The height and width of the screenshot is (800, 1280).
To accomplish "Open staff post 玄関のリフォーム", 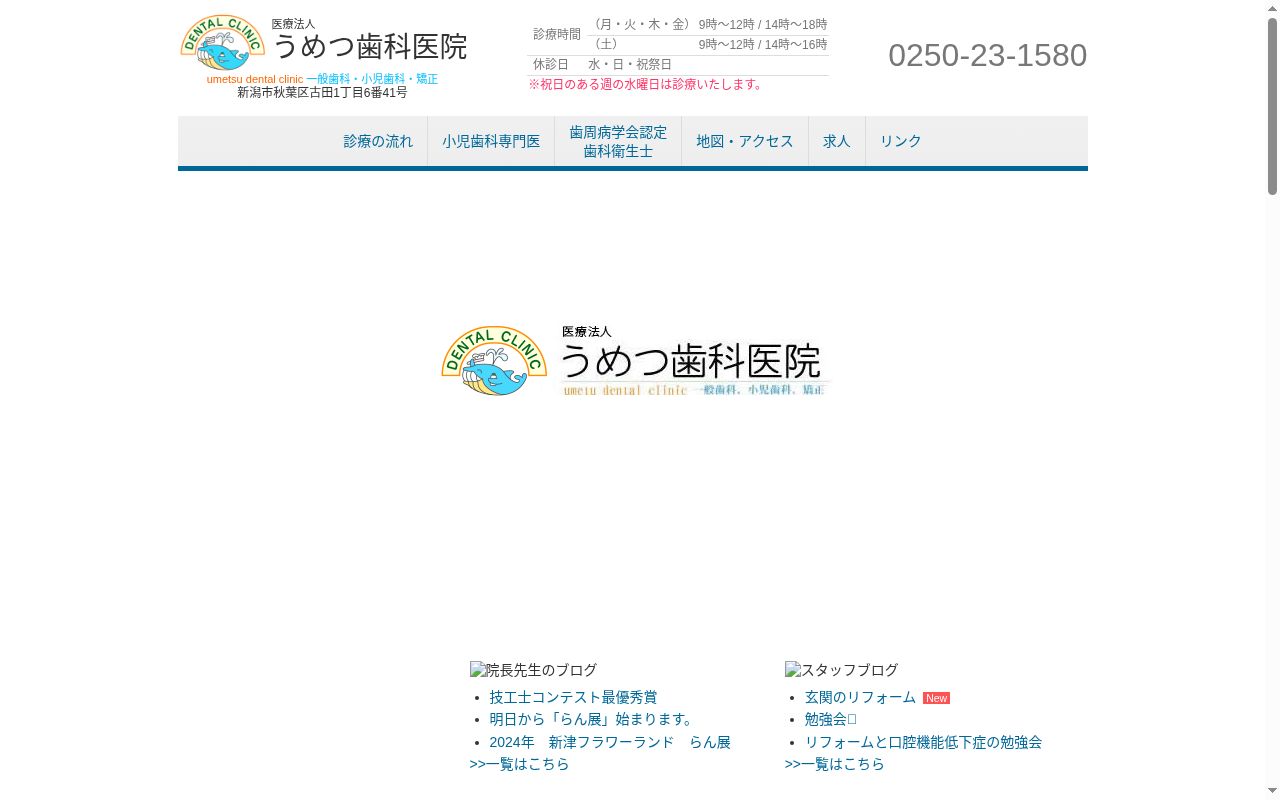I will 860,697.
